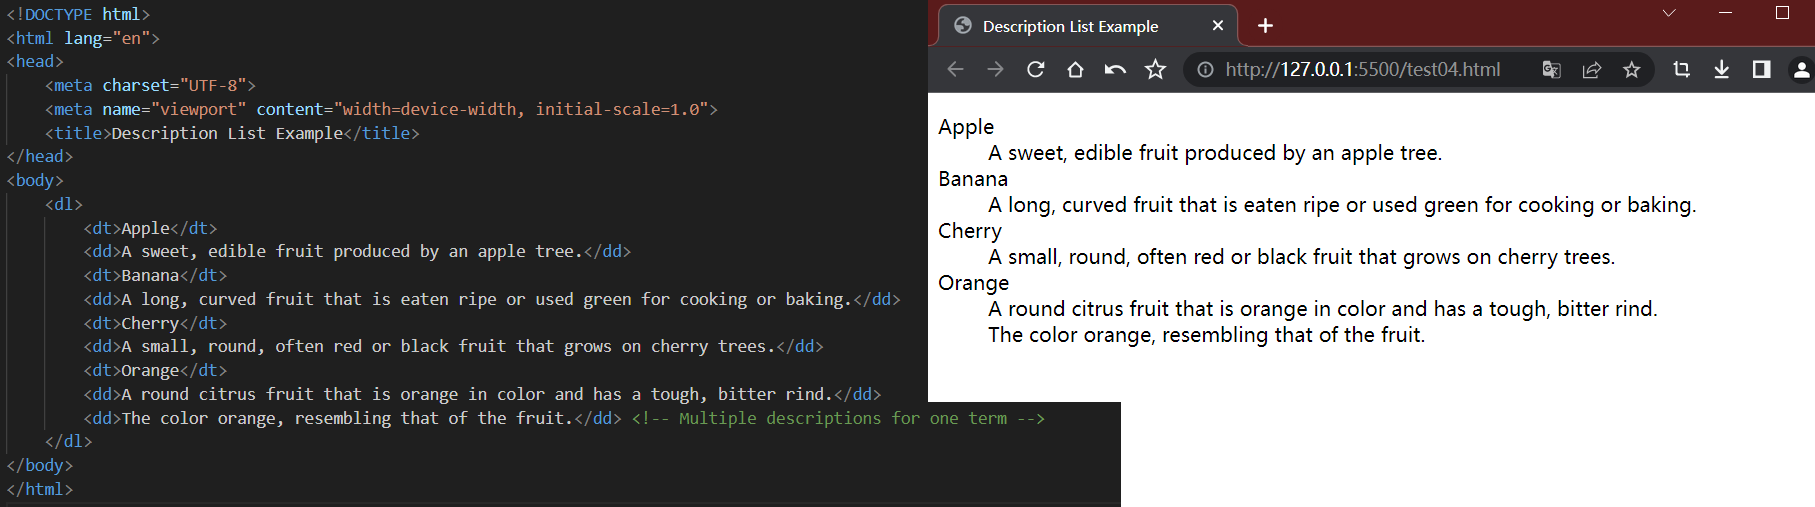Image resolution: width=1815 pixels, height=507 pixels.
Task: Click the browser back arrow
Action: [x=955, y=69]
